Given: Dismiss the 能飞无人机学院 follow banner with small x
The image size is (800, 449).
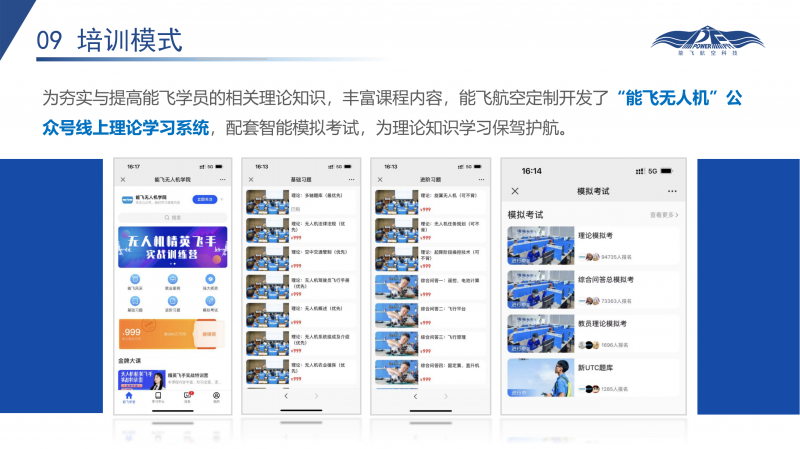Looking at the screenshot, I should pos(222,199).
